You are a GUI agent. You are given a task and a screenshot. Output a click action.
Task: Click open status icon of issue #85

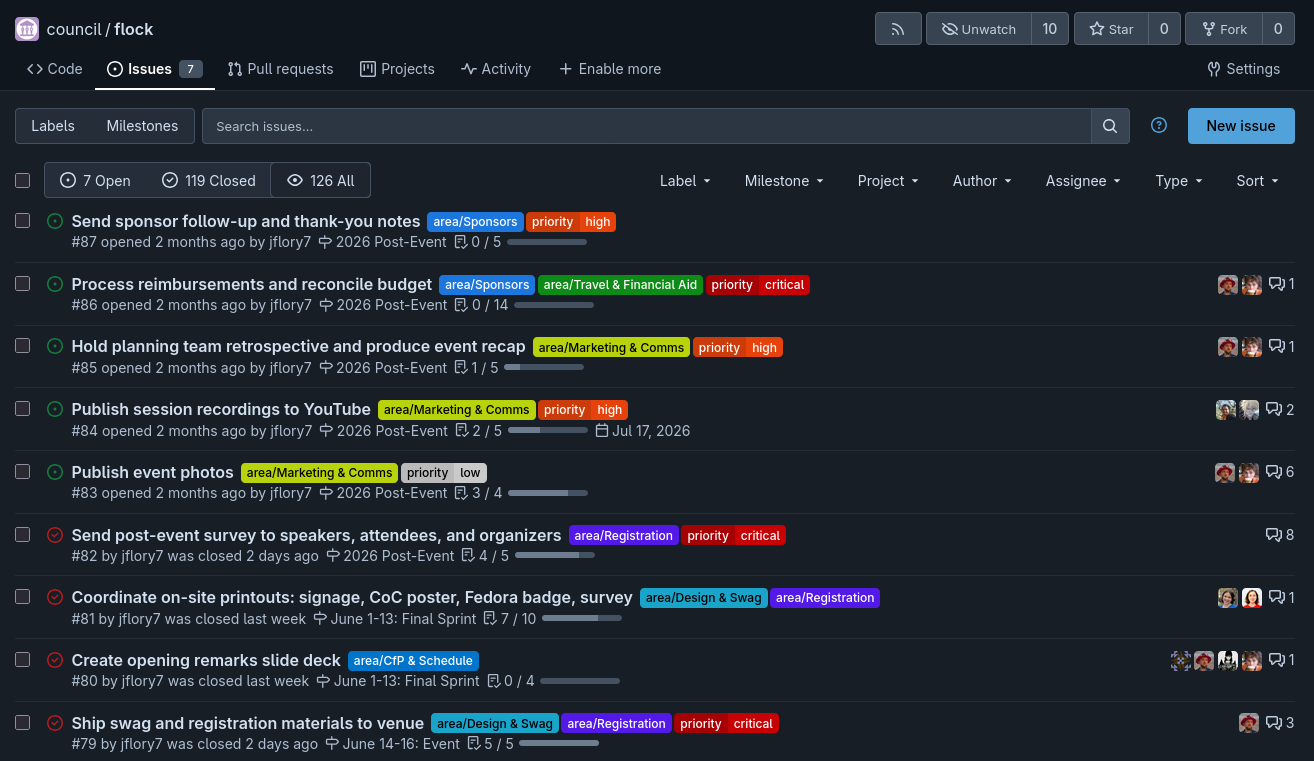tap(55, 346)
